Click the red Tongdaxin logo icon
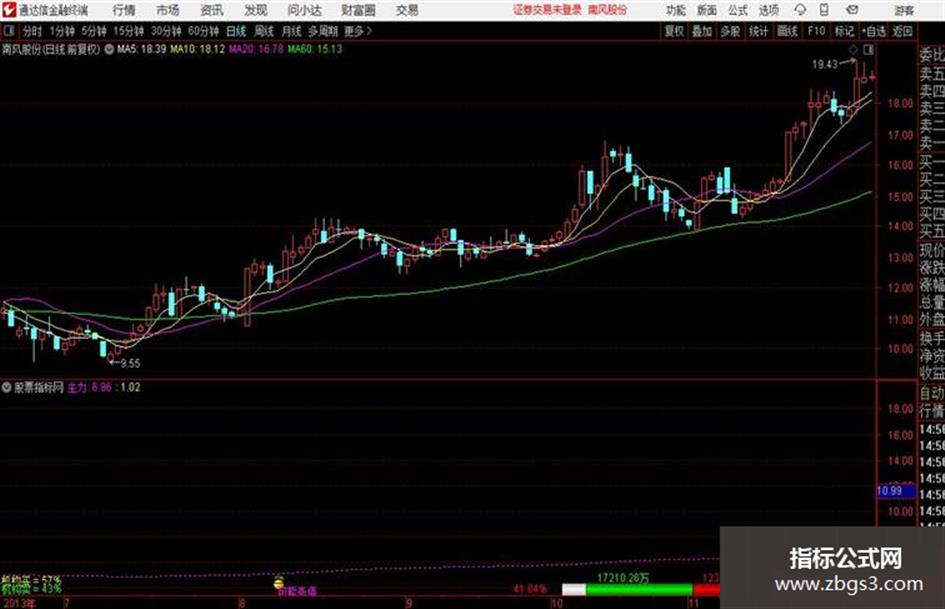This screenshot has width=945, height=609. 8,10
